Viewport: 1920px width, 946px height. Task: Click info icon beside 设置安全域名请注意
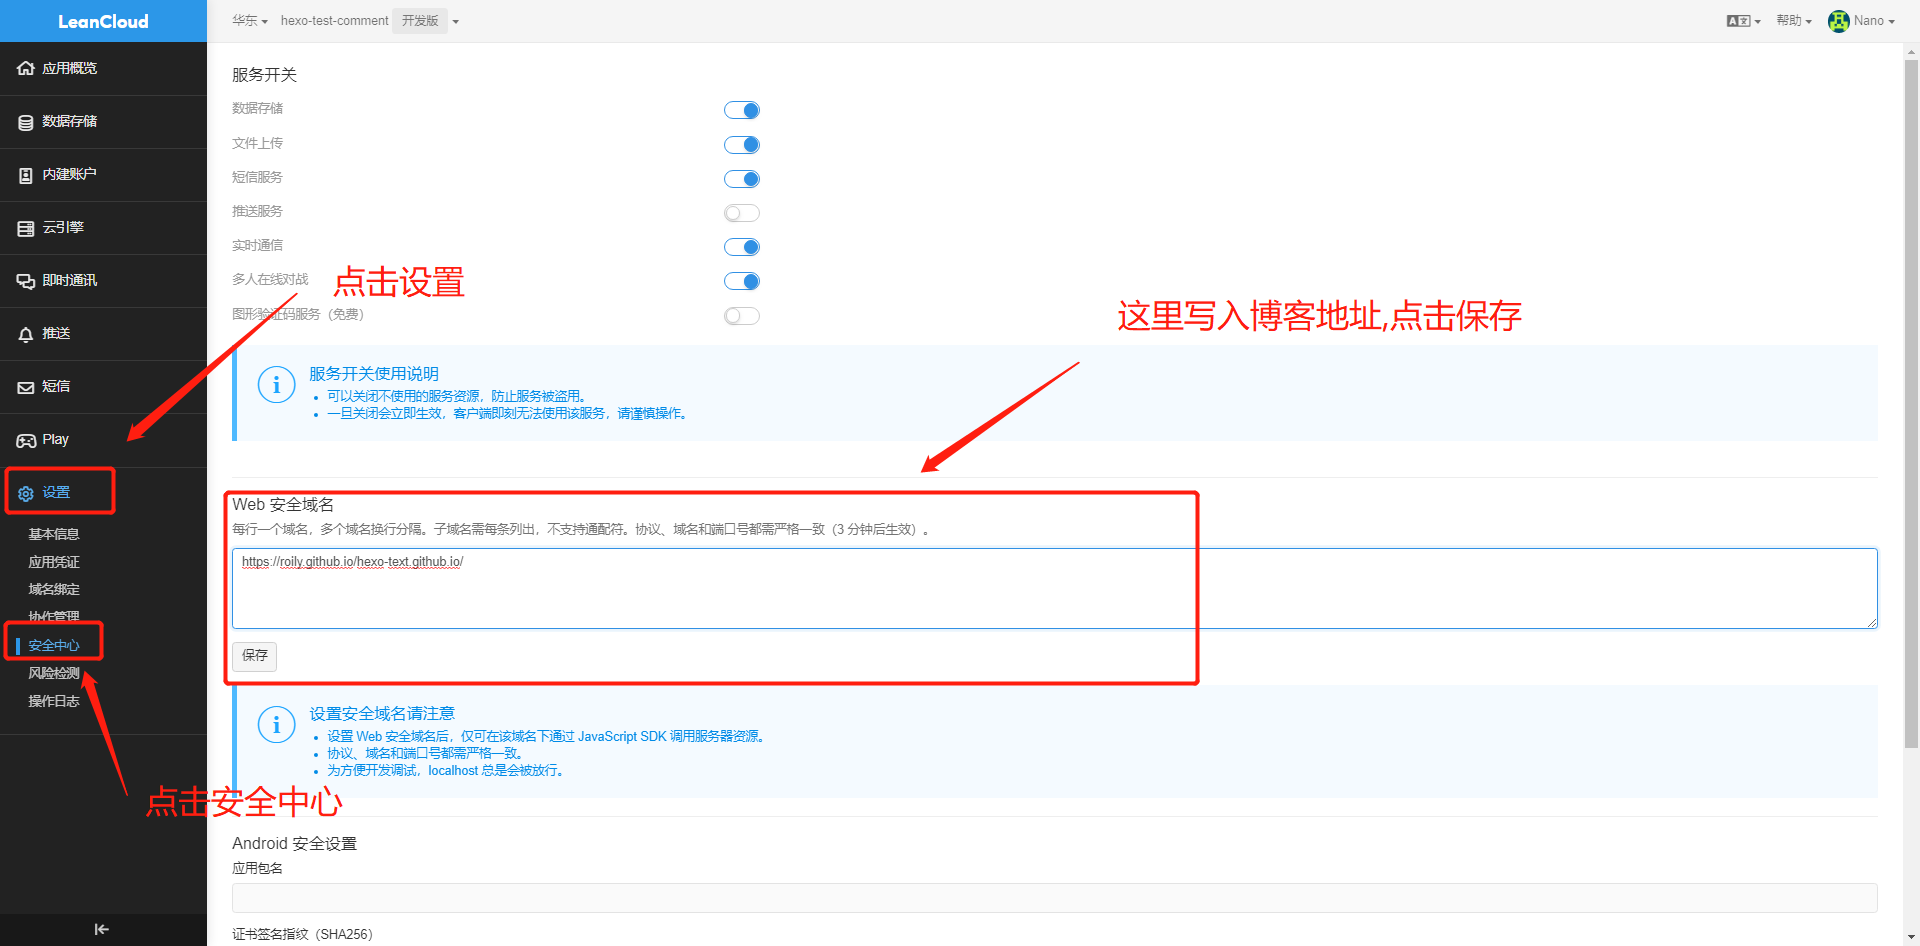click(x=276, y=725)
